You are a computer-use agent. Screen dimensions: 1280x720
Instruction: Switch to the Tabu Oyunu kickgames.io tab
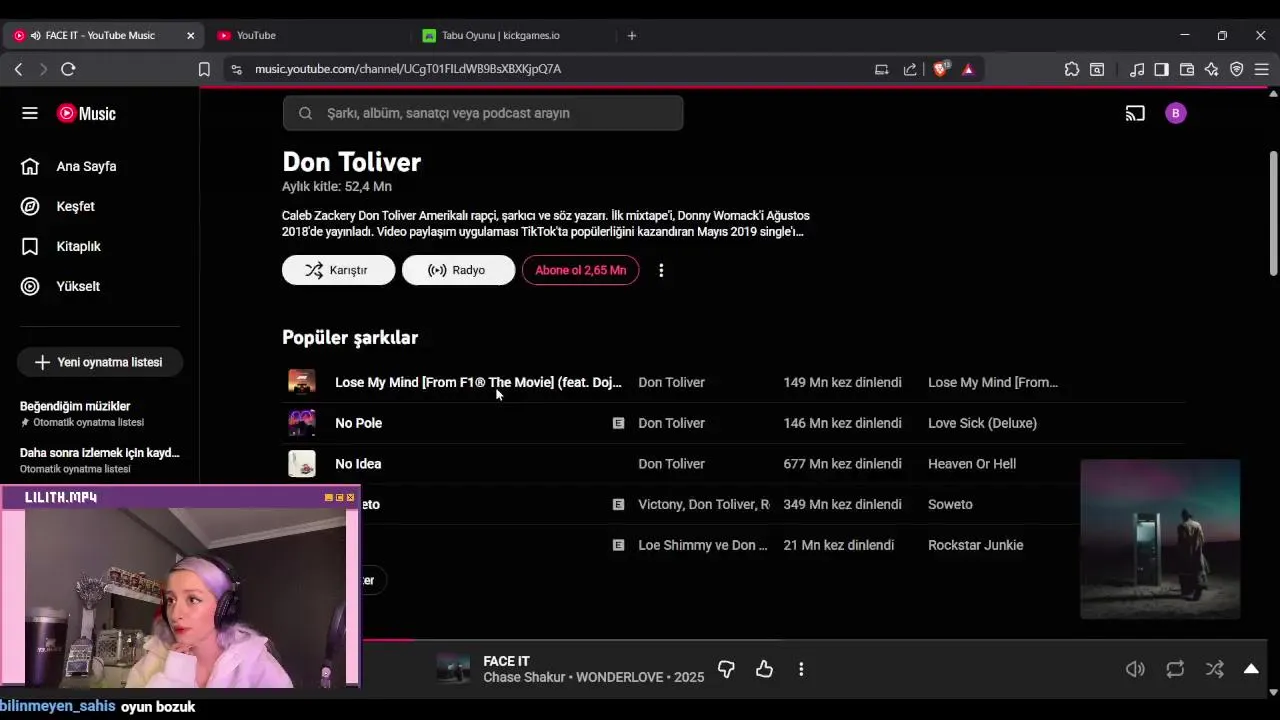(x=500, y=35)
